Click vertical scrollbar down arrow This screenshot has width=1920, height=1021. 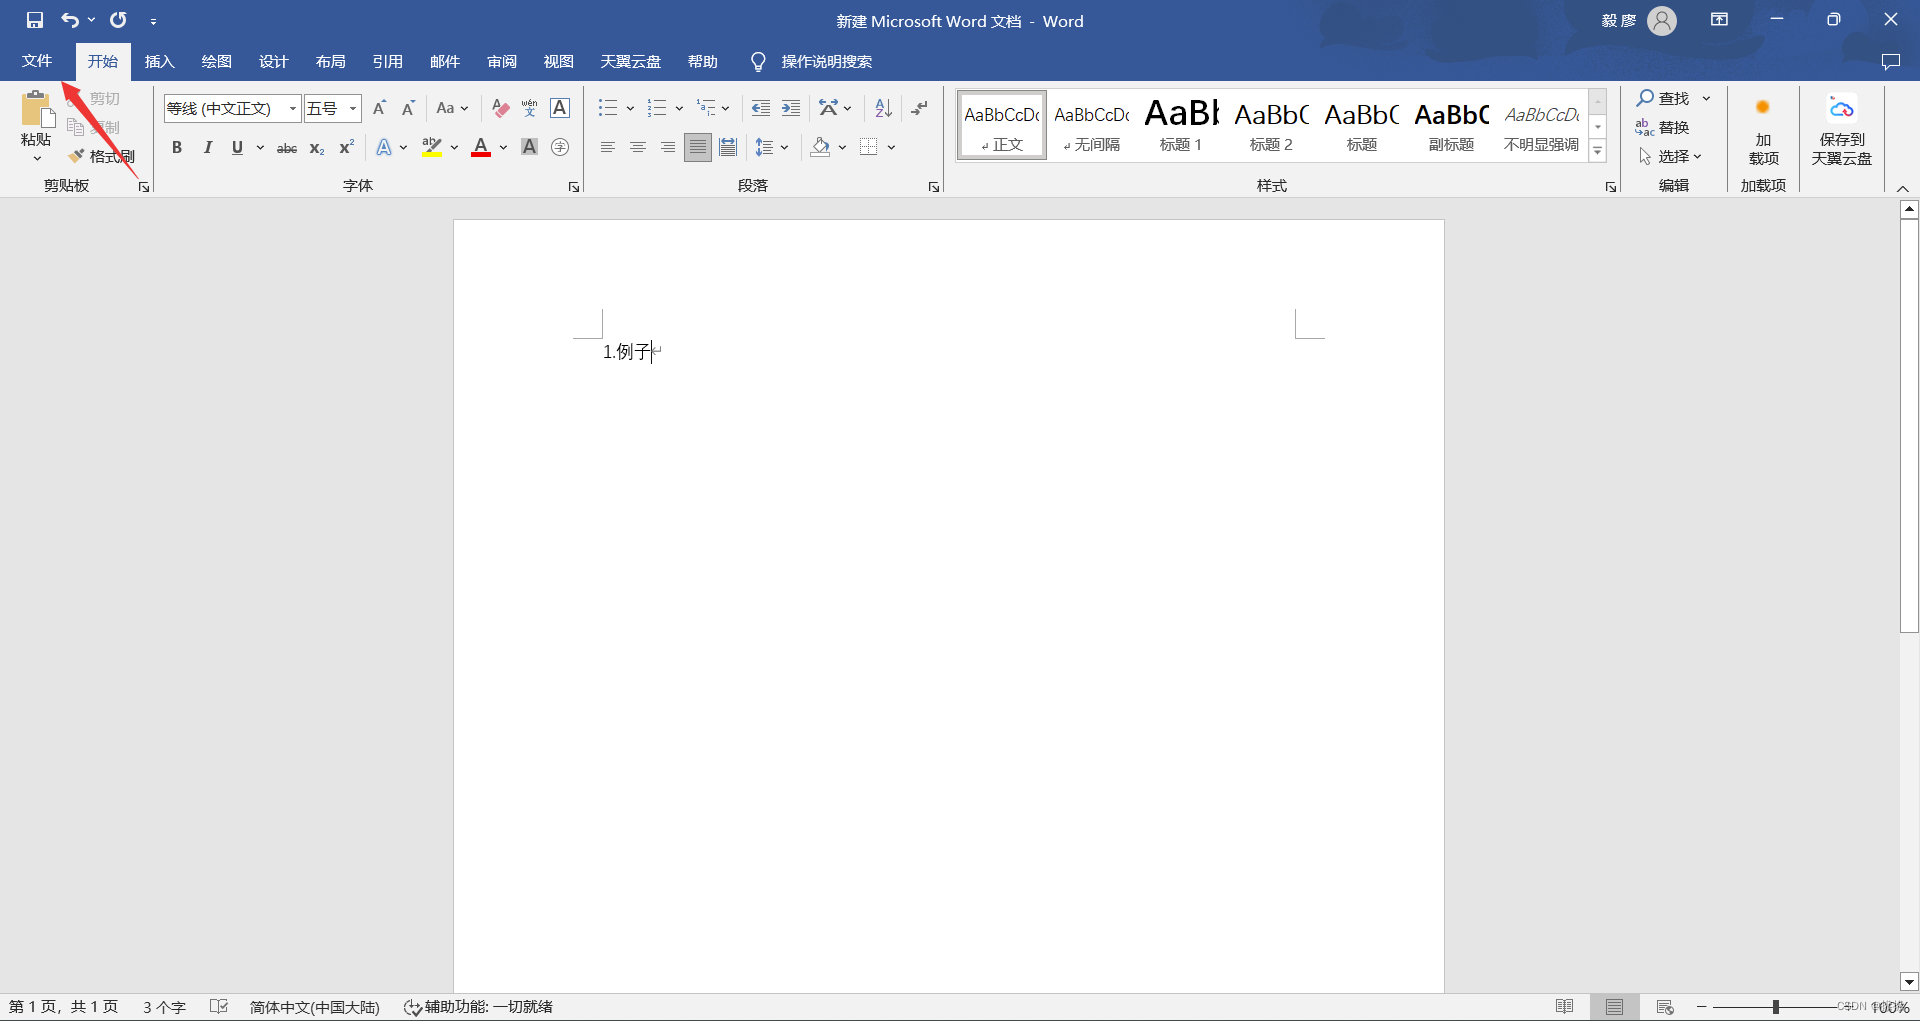1909,982
